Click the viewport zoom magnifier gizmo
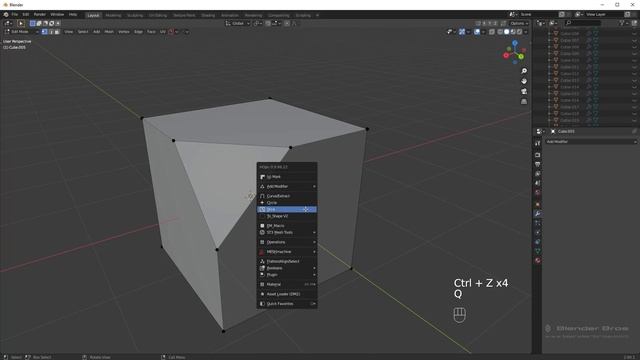 pos(524,71)
